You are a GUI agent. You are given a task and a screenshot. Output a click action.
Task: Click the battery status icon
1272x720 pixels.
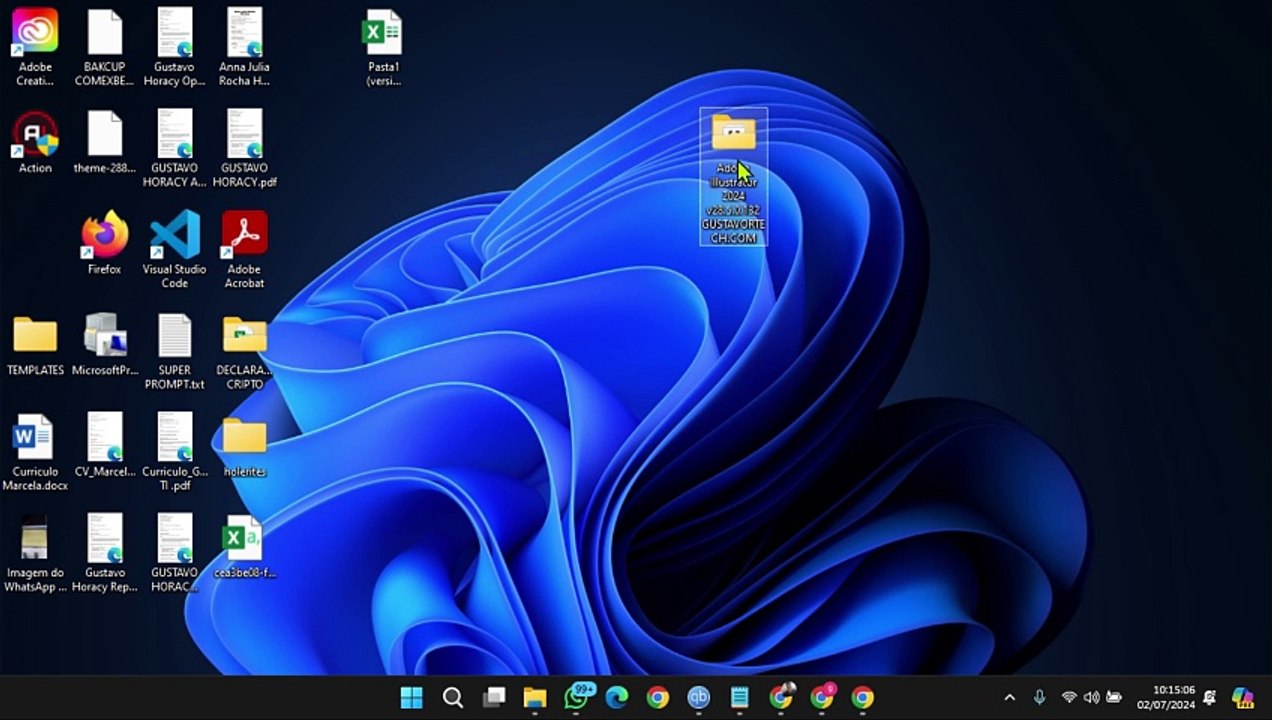pos(1114,697)
